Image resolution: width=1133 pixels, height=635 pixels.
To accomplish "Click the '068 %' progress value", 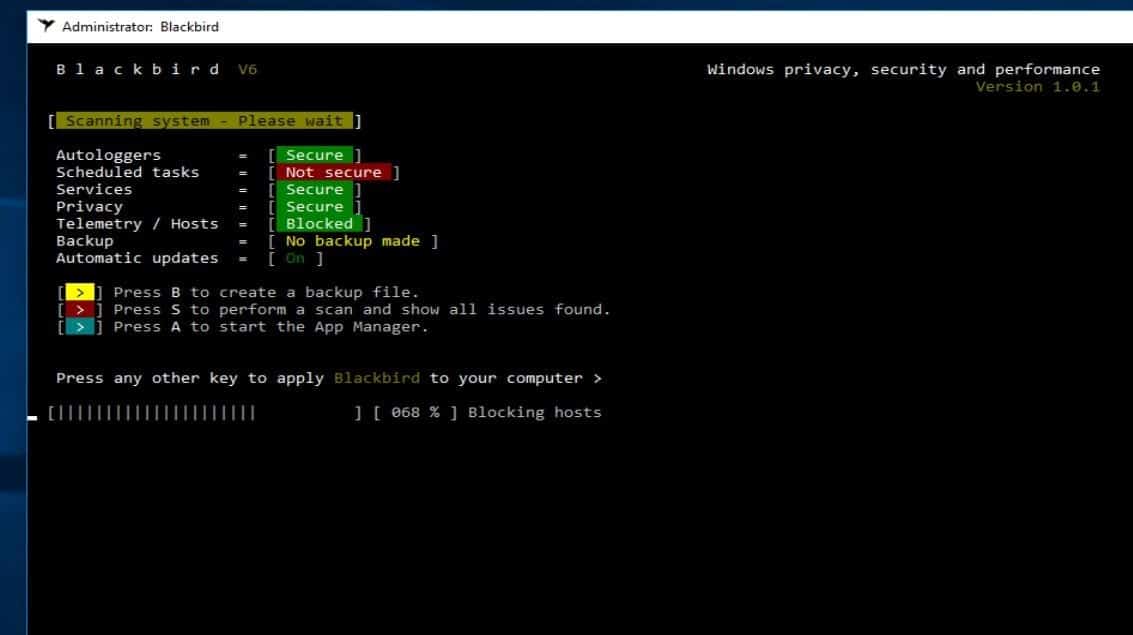I will coord(415,412).
